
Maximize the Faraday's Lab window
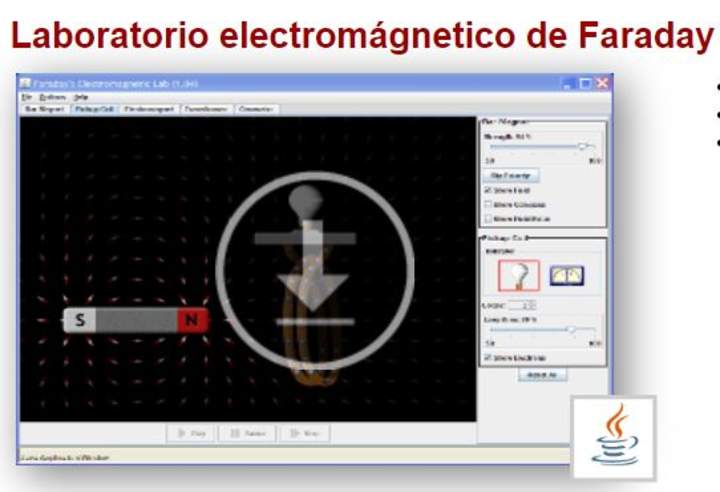pyautogui.click(x=585, y=83)
